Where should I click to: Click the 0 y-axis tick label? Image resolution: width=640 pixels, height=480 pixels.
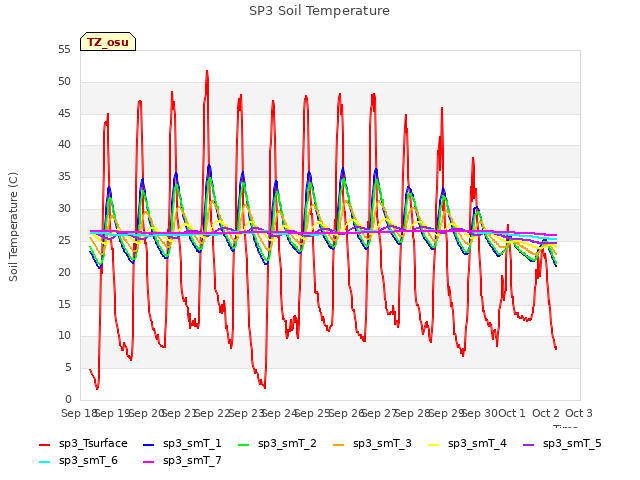pyautogui.click(x=68, y=399)
